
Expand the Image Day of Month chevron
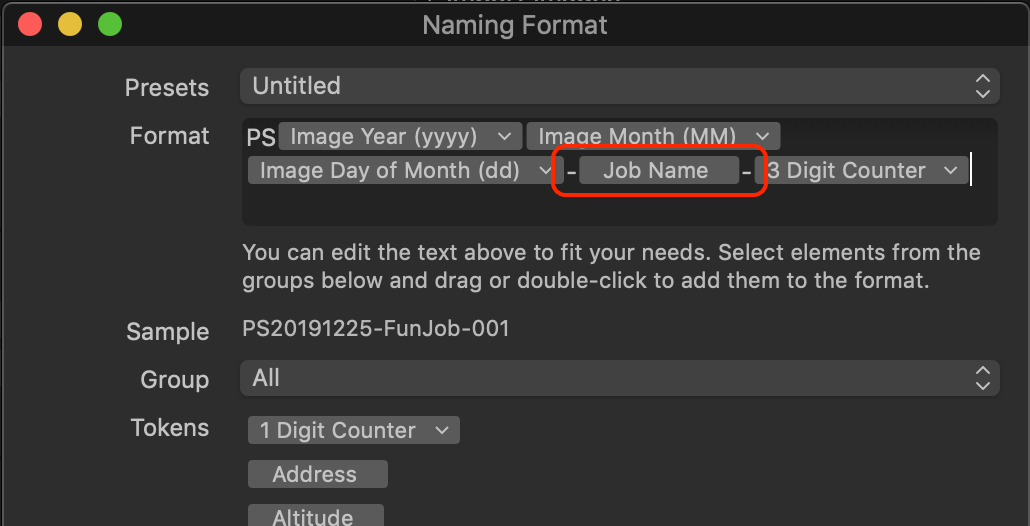tap(545, 171)
